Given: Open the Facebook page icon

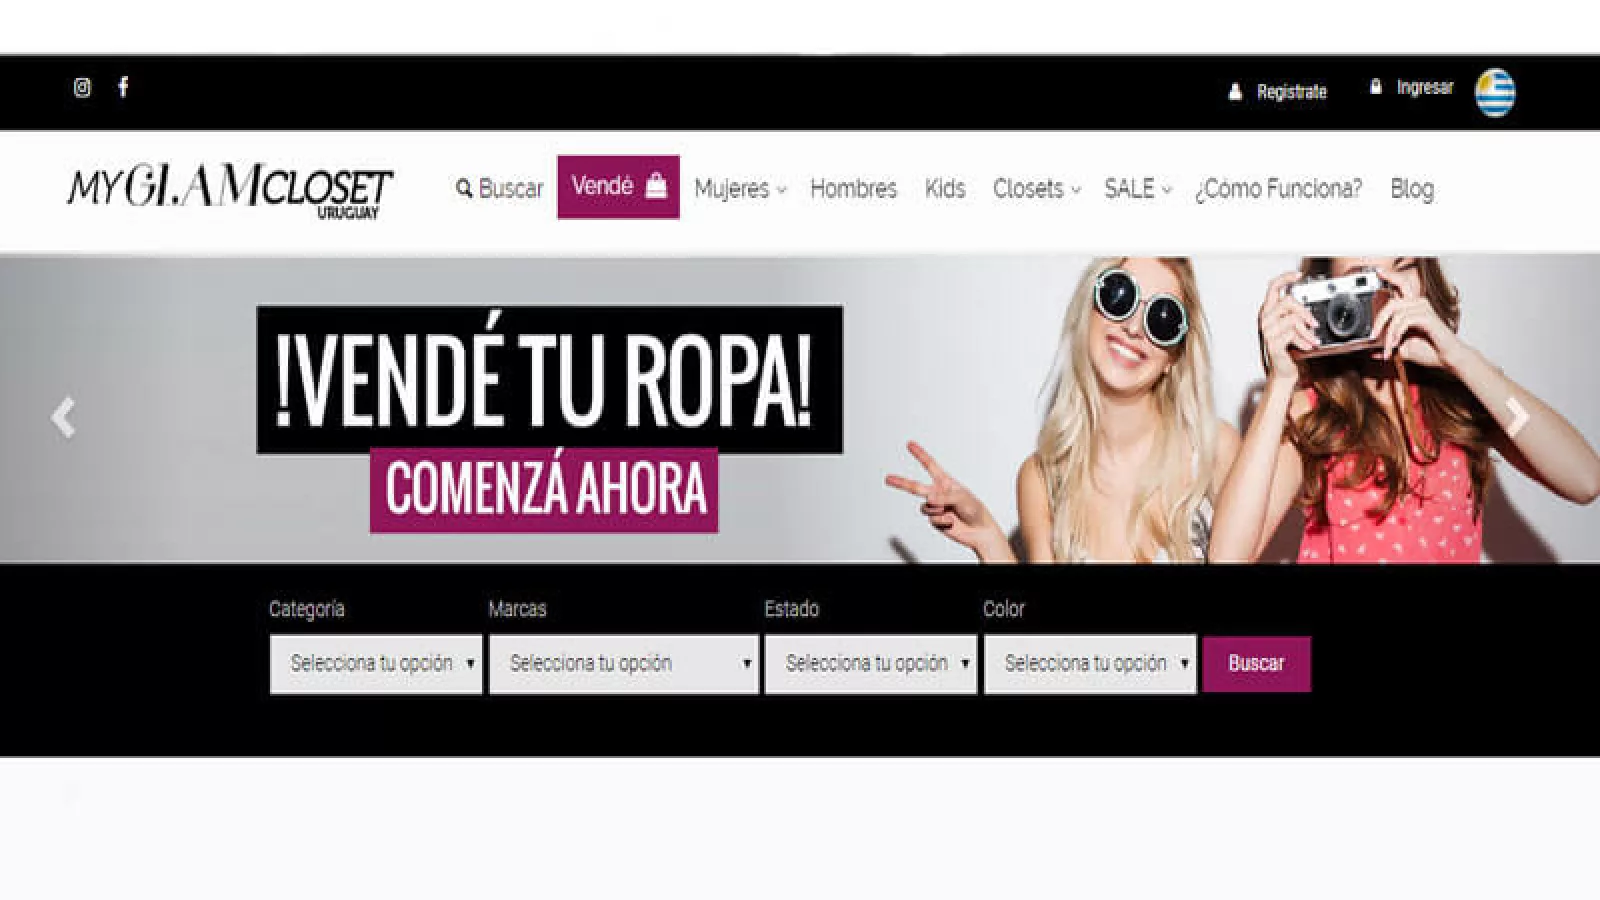Looking at the screenshot, I should (123, 87).
